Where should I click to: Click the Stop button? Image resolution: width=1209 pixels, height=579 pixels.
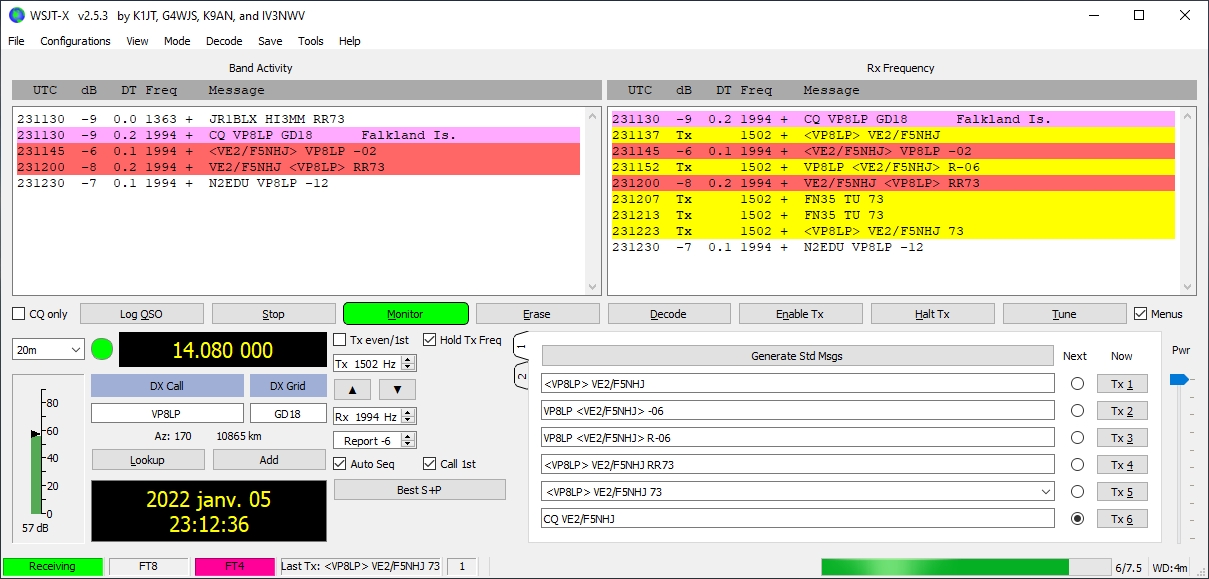click(x=274, y=314)
